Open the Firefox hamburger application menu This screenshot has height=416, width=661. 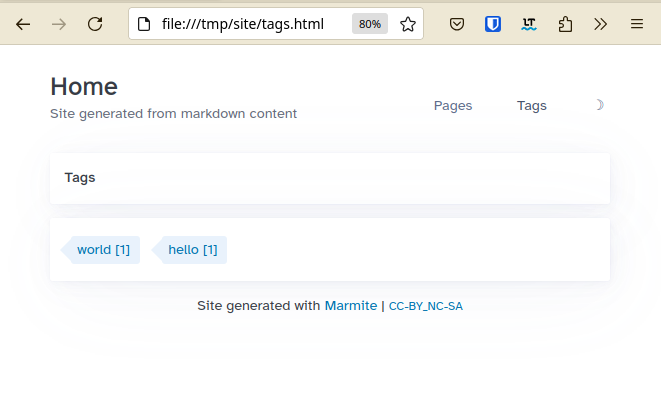tap(637, 24)
